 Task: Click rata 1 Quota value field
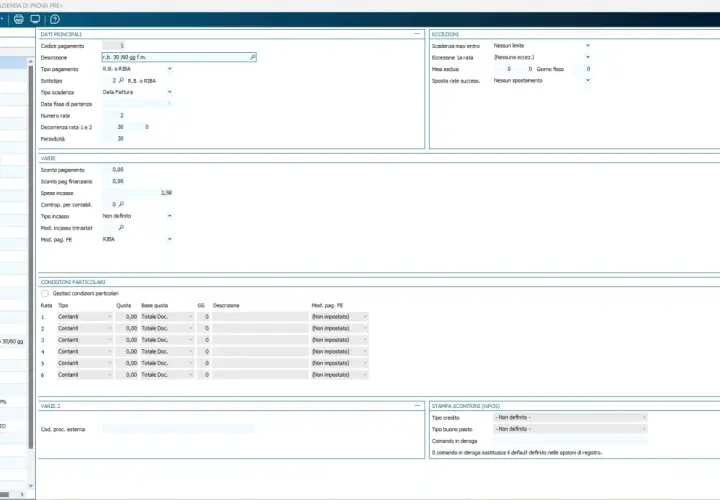(126, 317)
